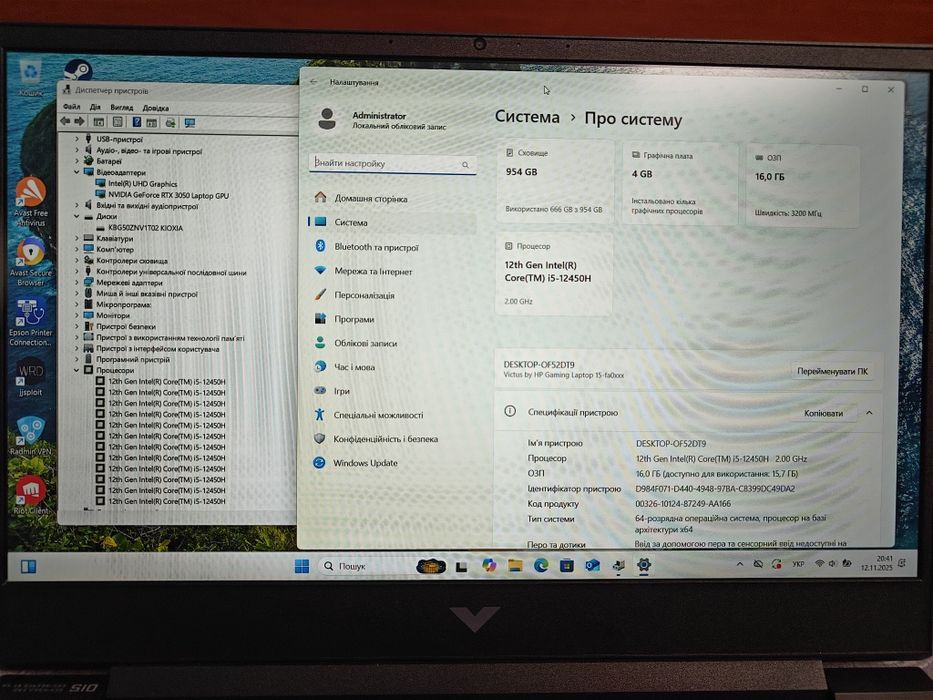The image size is (933, 700).
Task: Open File Explorer from the taskbar
Action: [515, 565]
